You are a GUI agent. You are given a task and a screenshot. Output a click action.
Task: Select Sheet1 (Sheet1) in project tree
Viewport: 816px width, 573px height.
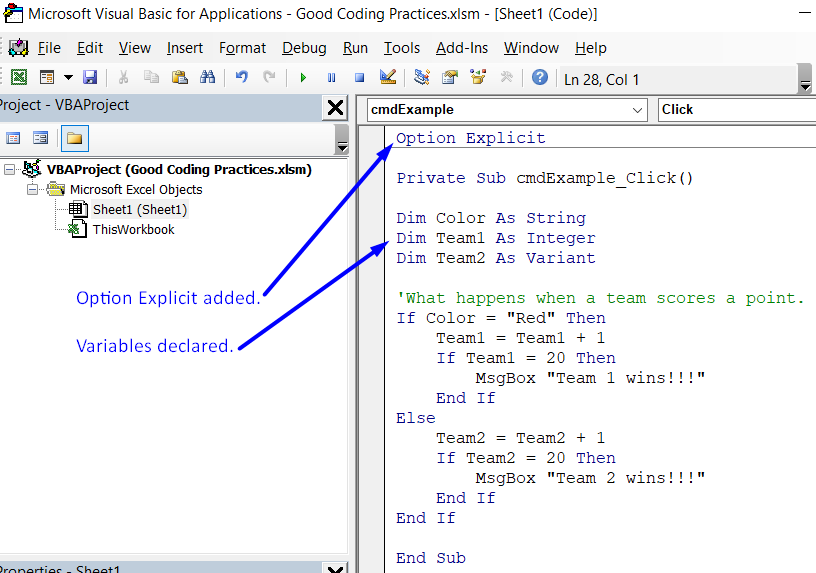point(139,210)
